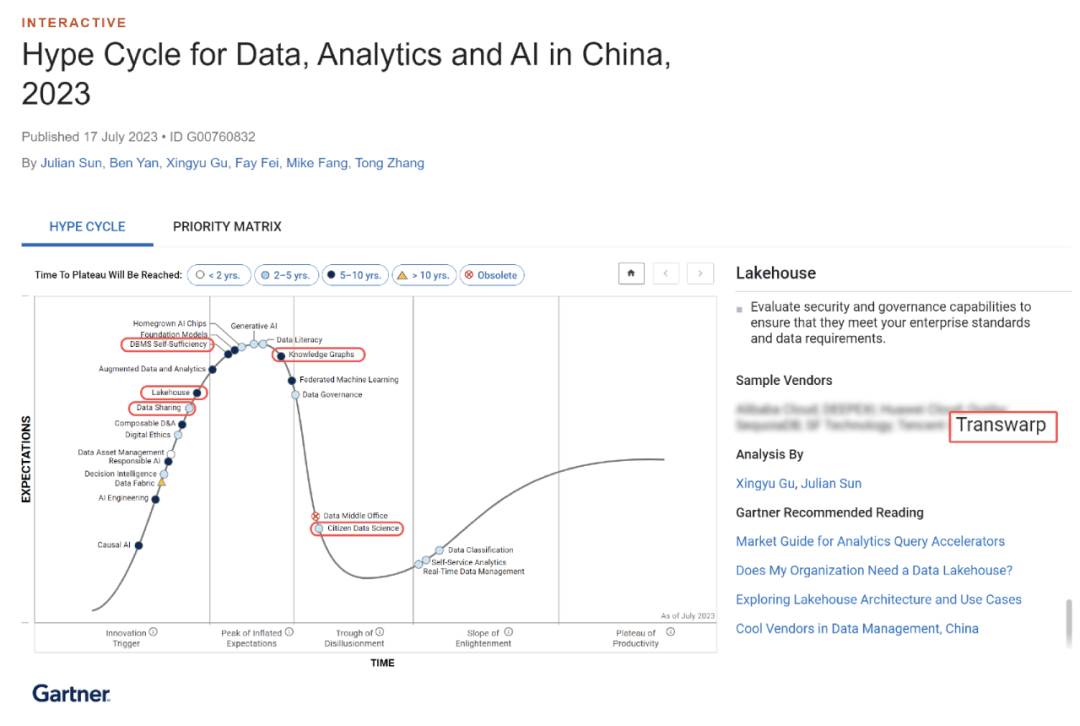Viewport: 1080px width, 726px height.
Task: Open 'Does My Organization Need a Data Lakehouse?'
Action: 874,569
